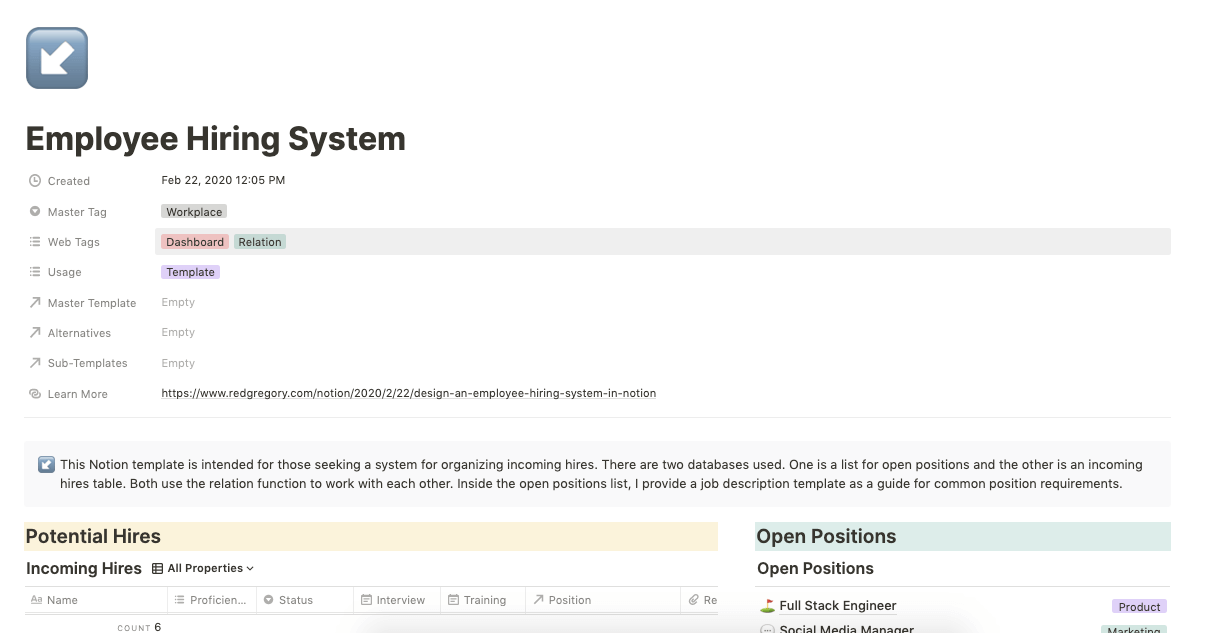Click the link icon beside Learn More

point(36,393)
